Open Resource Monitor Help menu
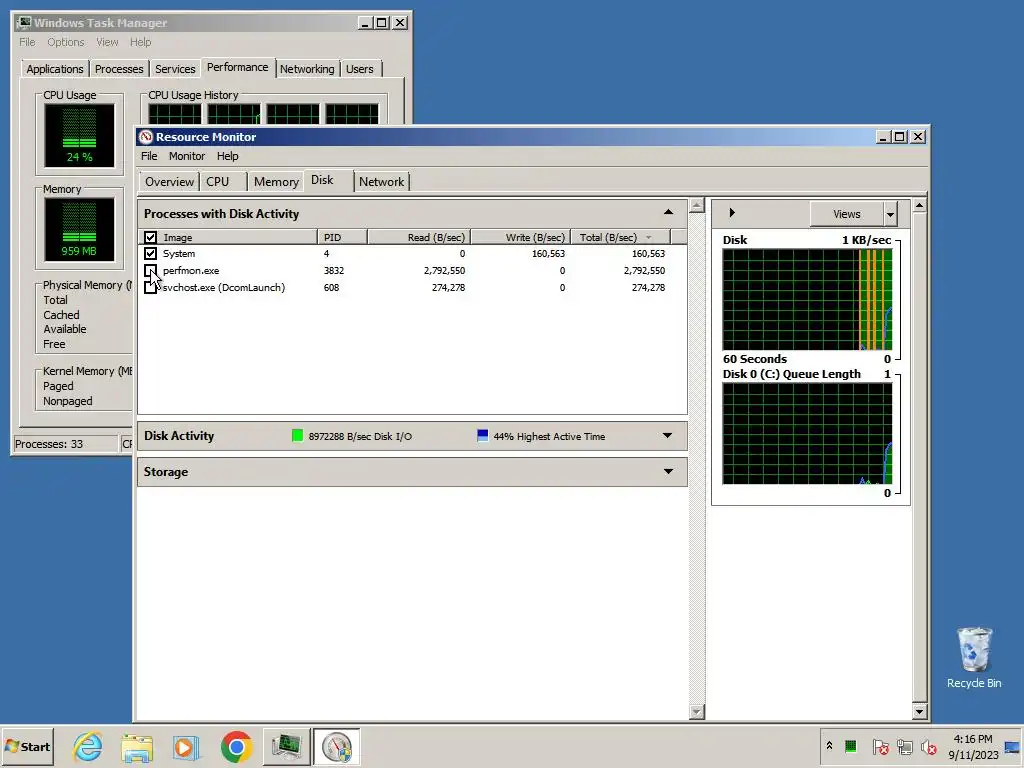 point(227,156)
